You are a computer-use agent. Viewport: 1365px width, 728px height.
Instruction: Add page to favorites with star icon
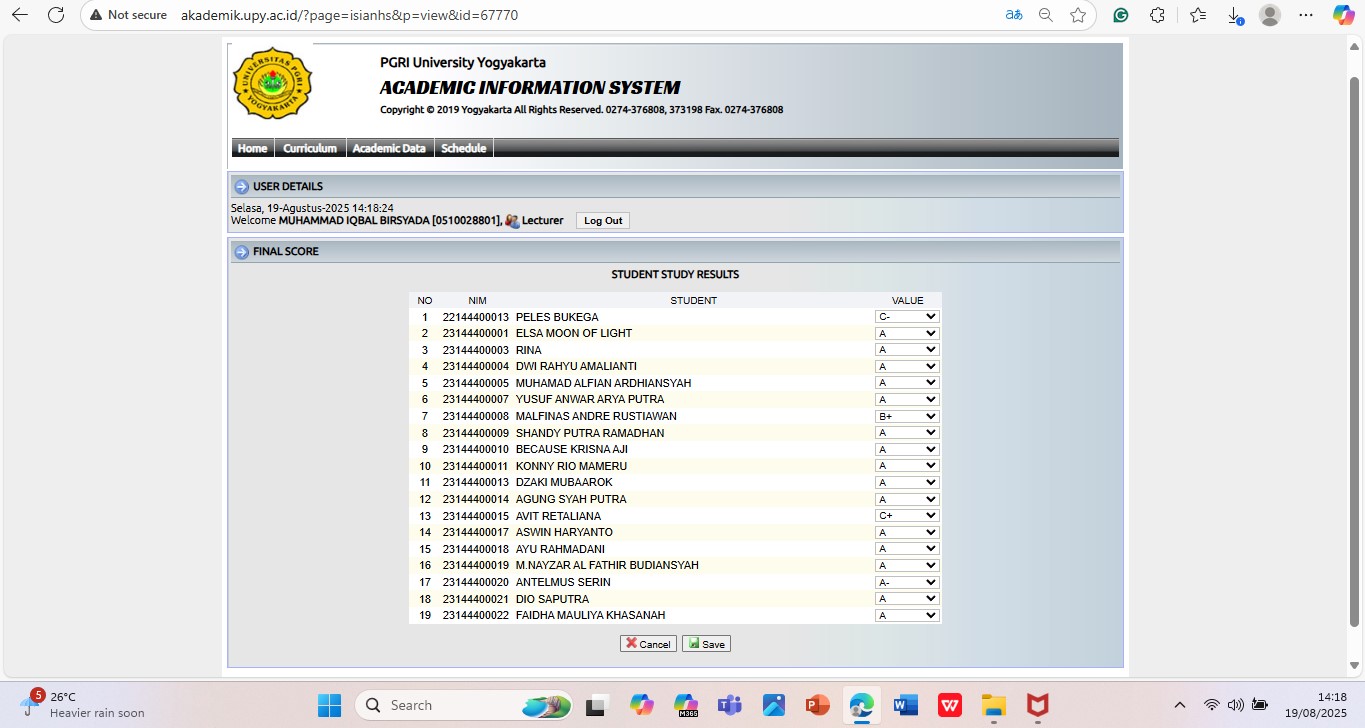(x=1077, y=15)
